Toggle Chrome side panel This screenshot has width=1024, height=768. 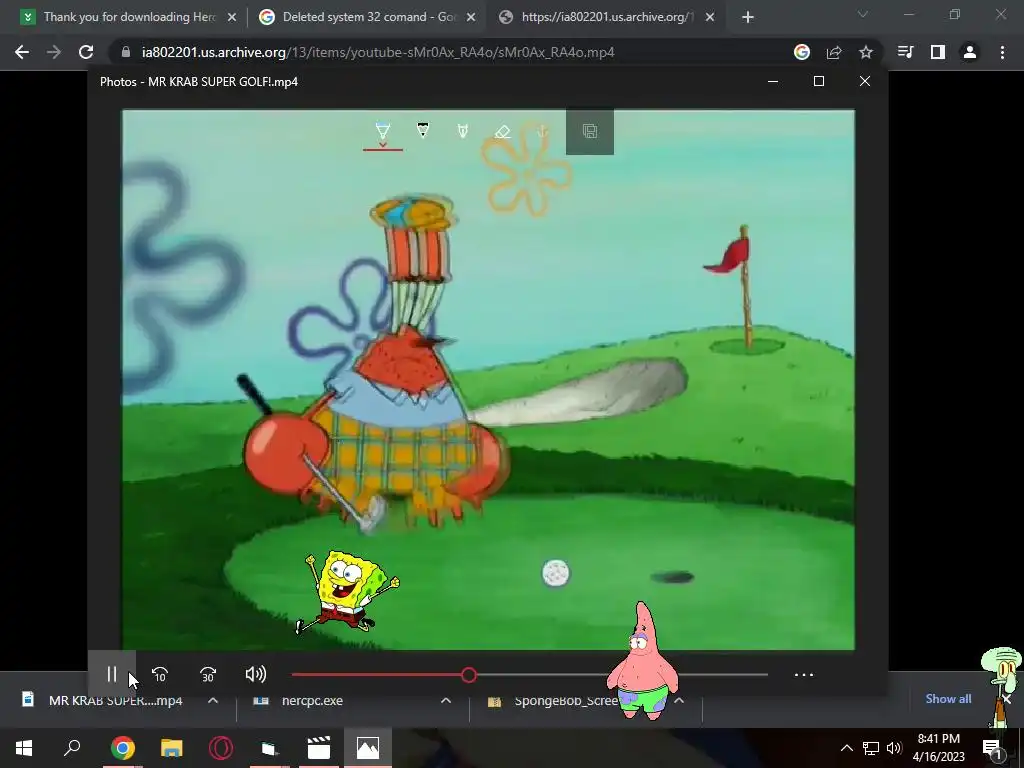[938, 52]
